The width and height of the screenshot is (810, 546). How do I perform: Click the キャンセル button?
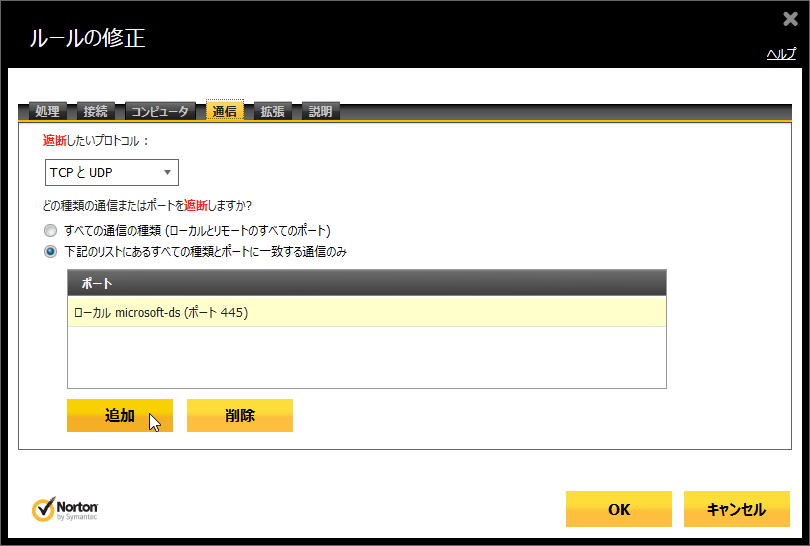point(736,509)
